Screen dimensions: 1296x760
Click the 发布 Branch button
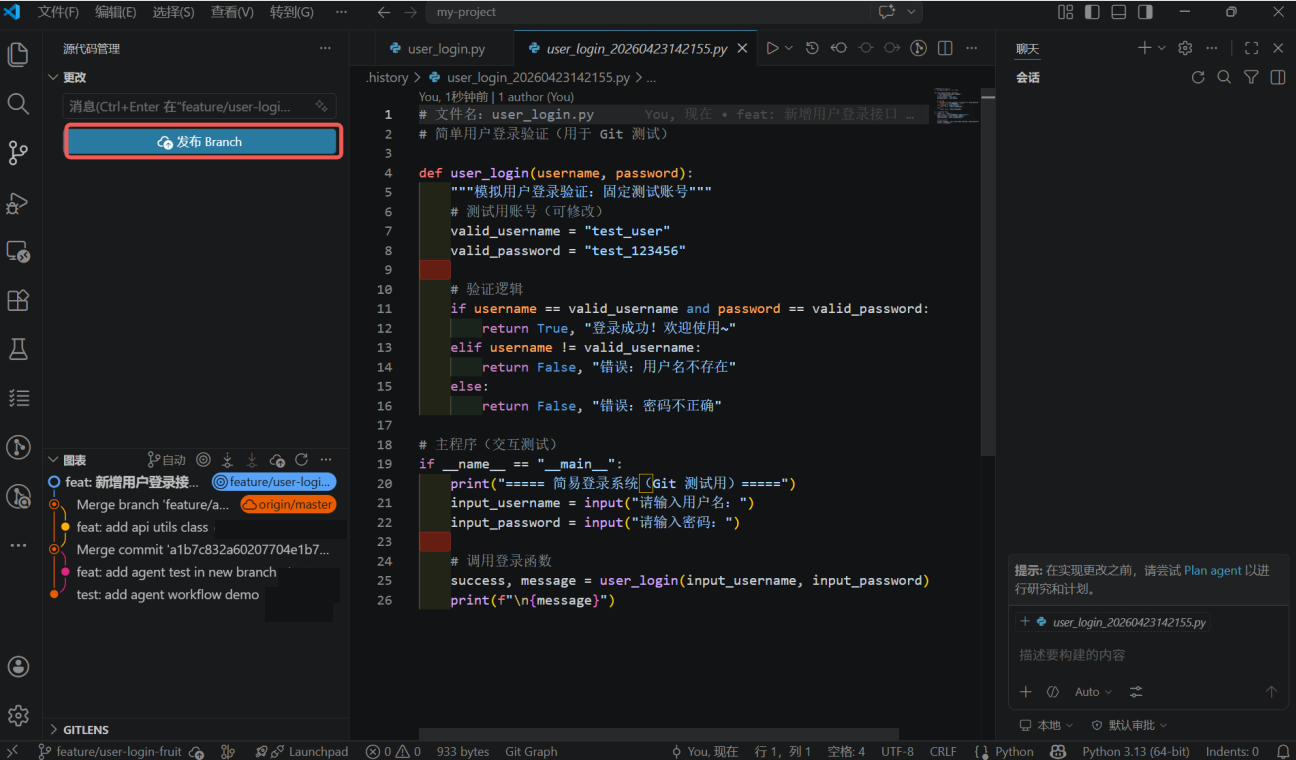pos(203,142)
